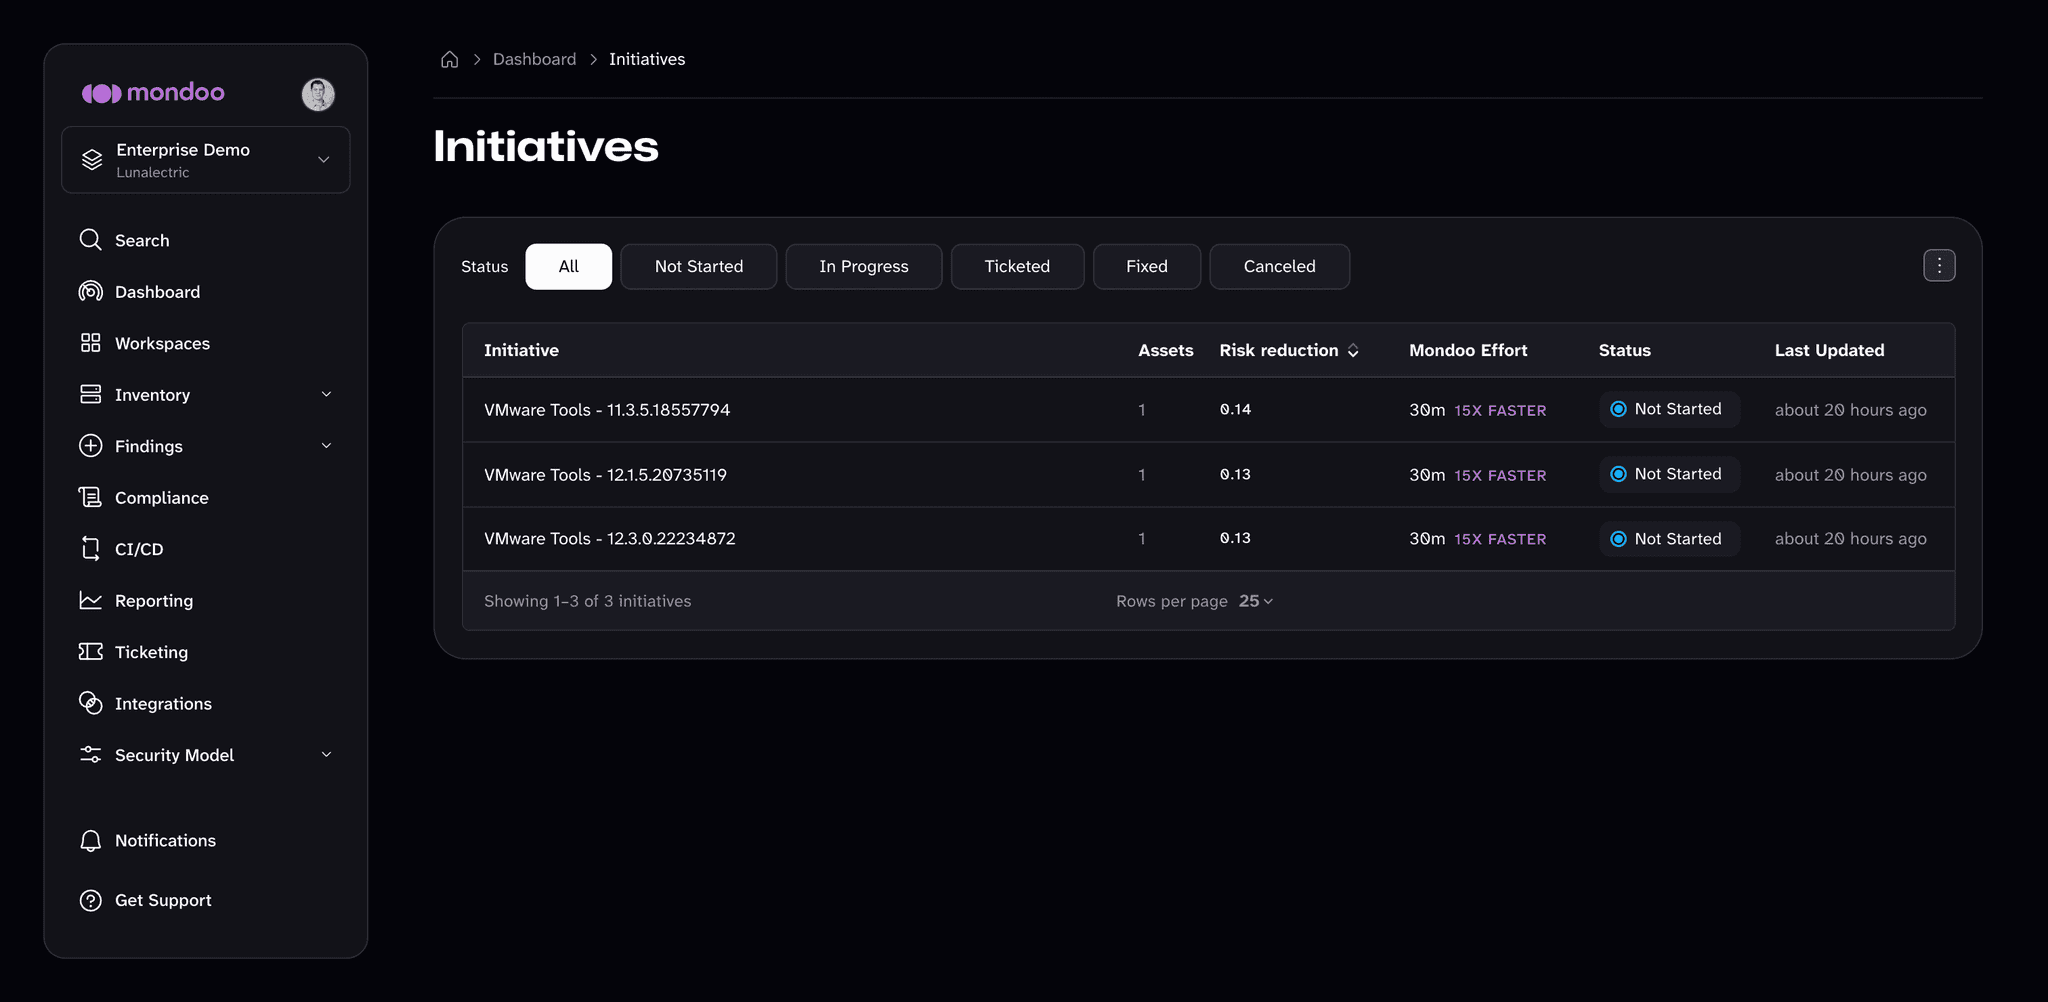Go to home via breadcrumb house icon

click(x=450, y=59)
